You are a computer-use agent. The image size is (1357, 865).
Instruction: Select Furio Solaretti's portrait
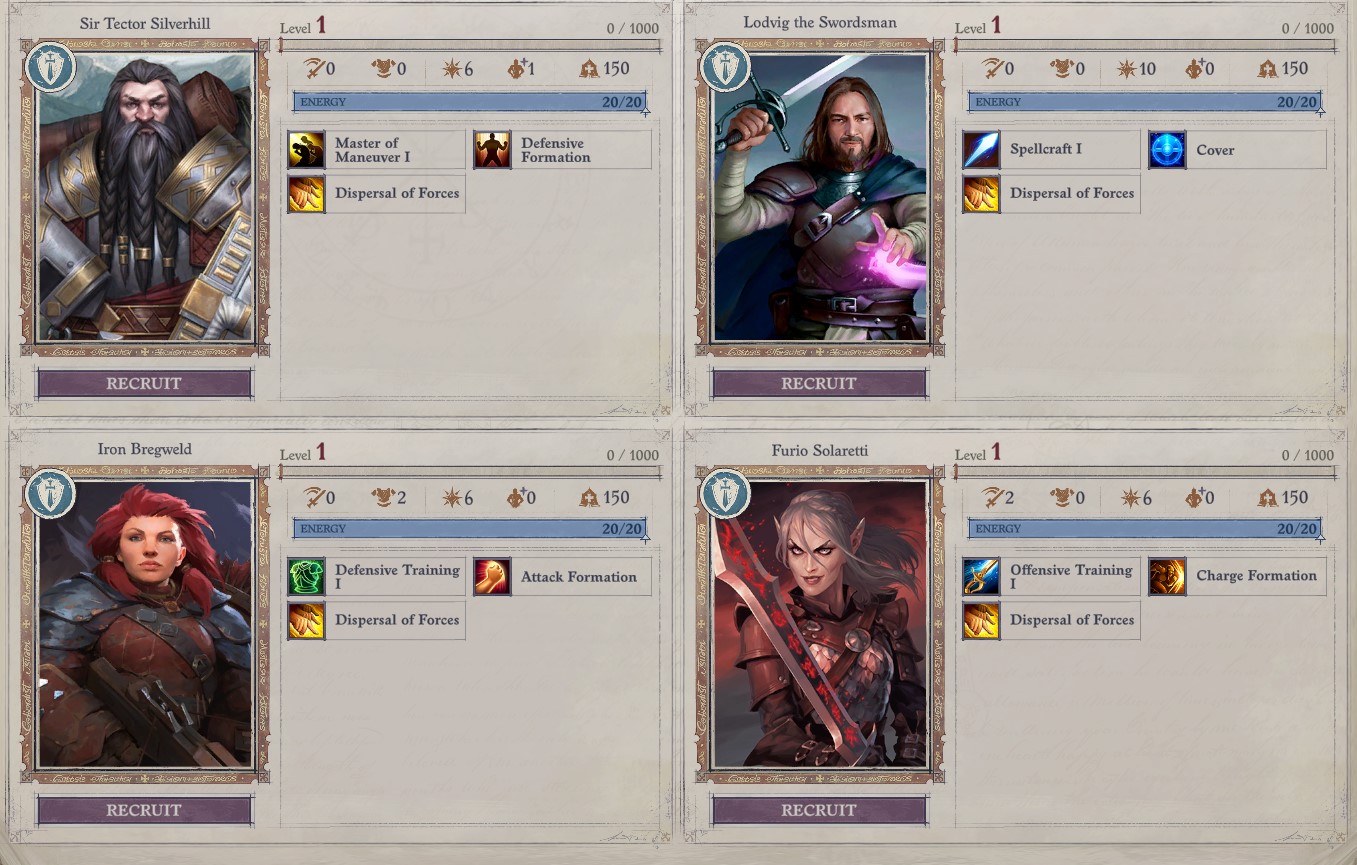pos(821,624)
